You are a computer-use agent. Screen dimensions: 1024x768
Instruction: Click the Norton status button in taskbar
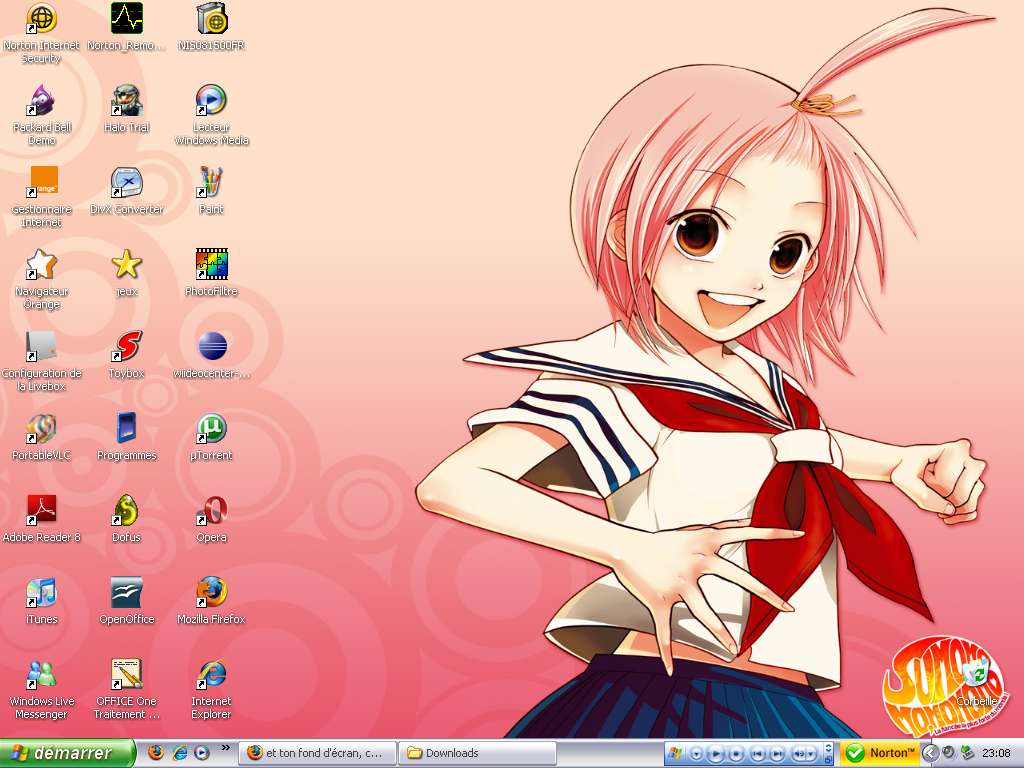click(x=879, y=753)
